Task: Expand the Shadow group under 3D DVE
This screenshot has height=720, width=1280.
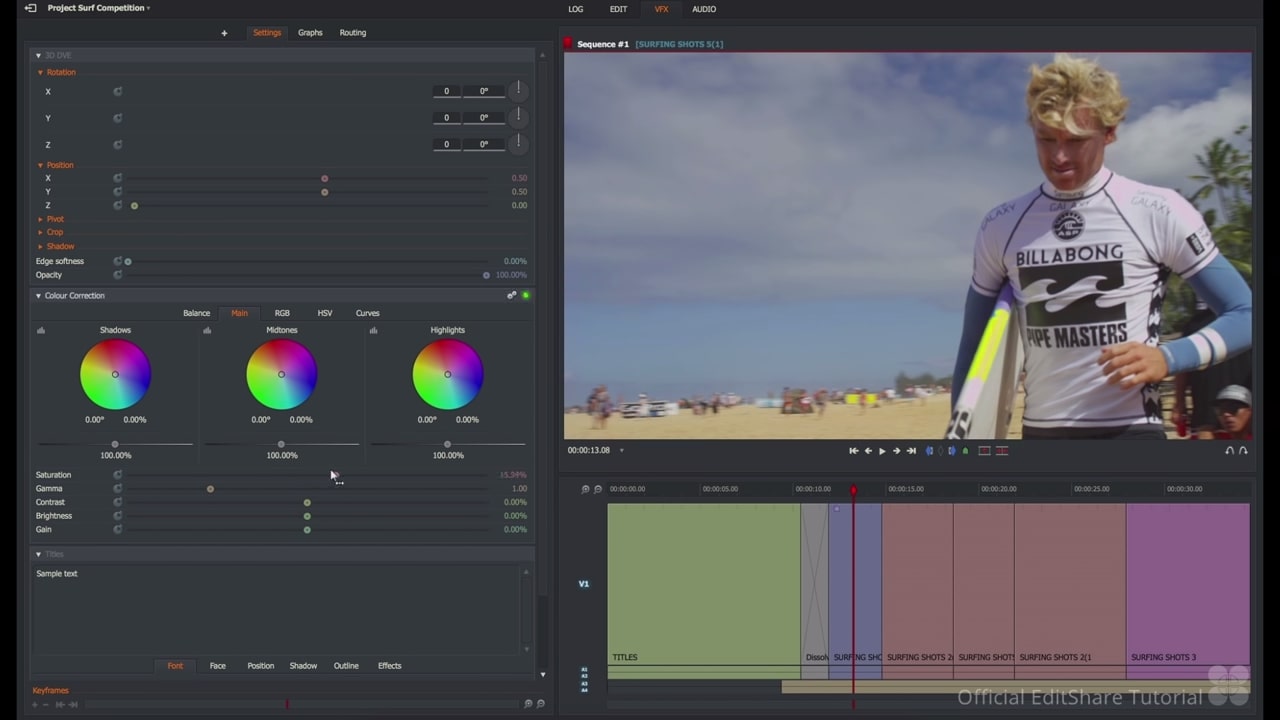Action: click(x=41, y=246)
